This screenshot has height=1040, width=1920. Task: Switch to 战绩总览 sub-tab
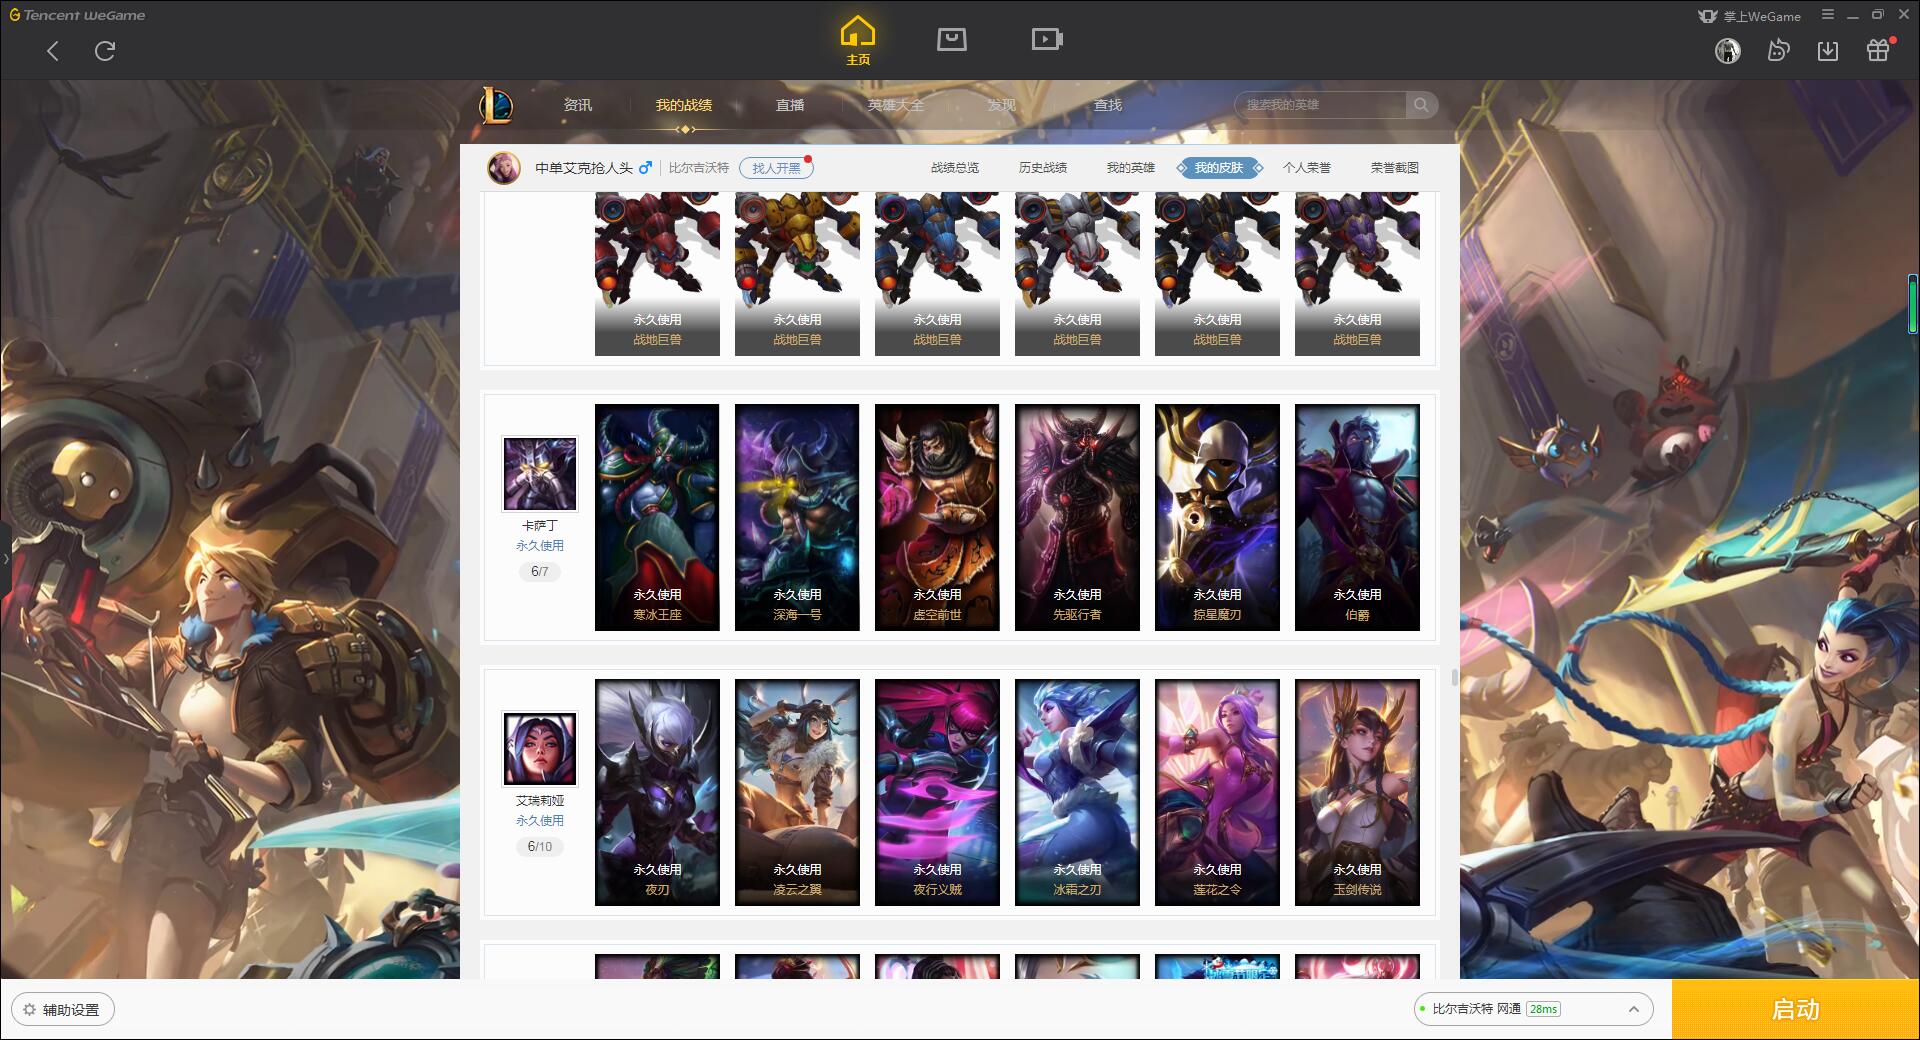point(955,168)
